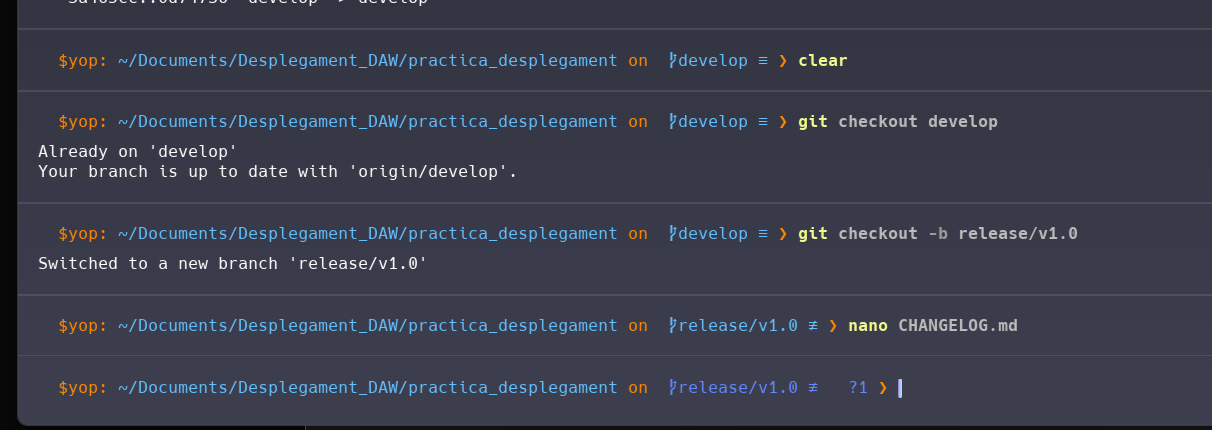Click the branch icon on the nano CHANGELOG.md line
Viewport: 1212px width, 430px height.
(x=673, y=325)
